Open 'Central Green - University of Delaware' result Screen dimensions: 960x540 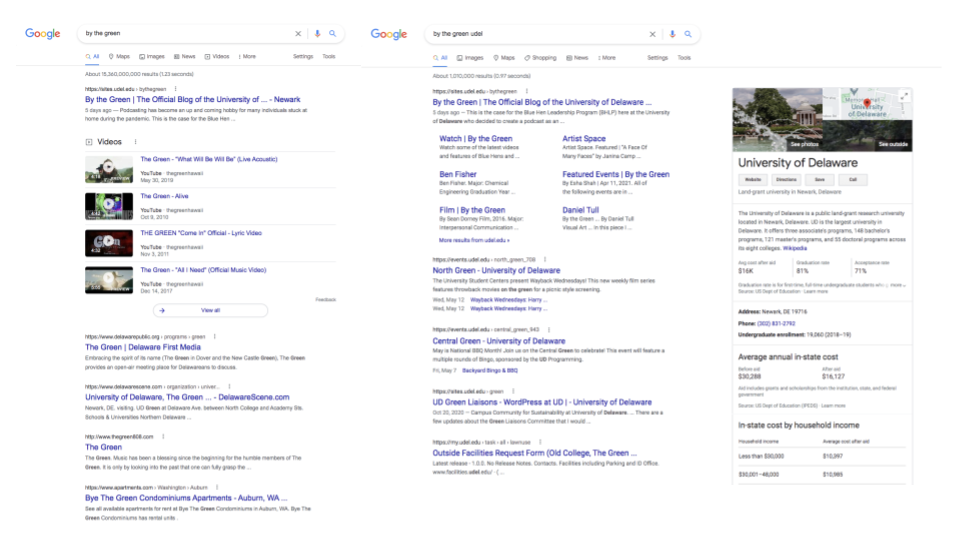pos(499,341)
